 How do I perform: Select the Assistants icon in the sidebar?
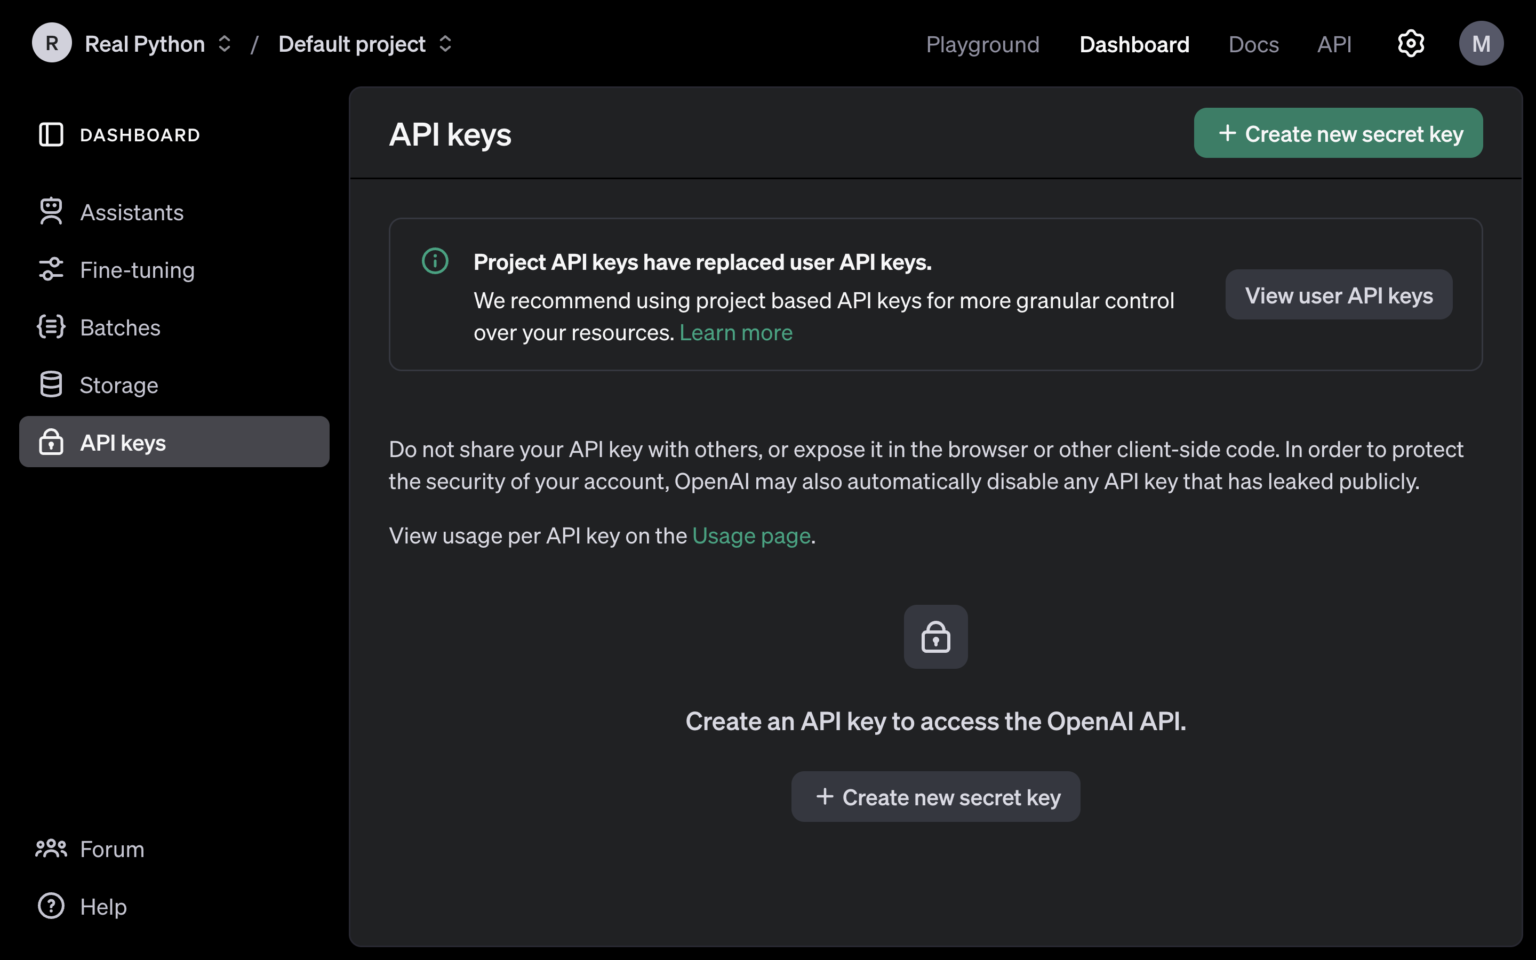(50, 211)
